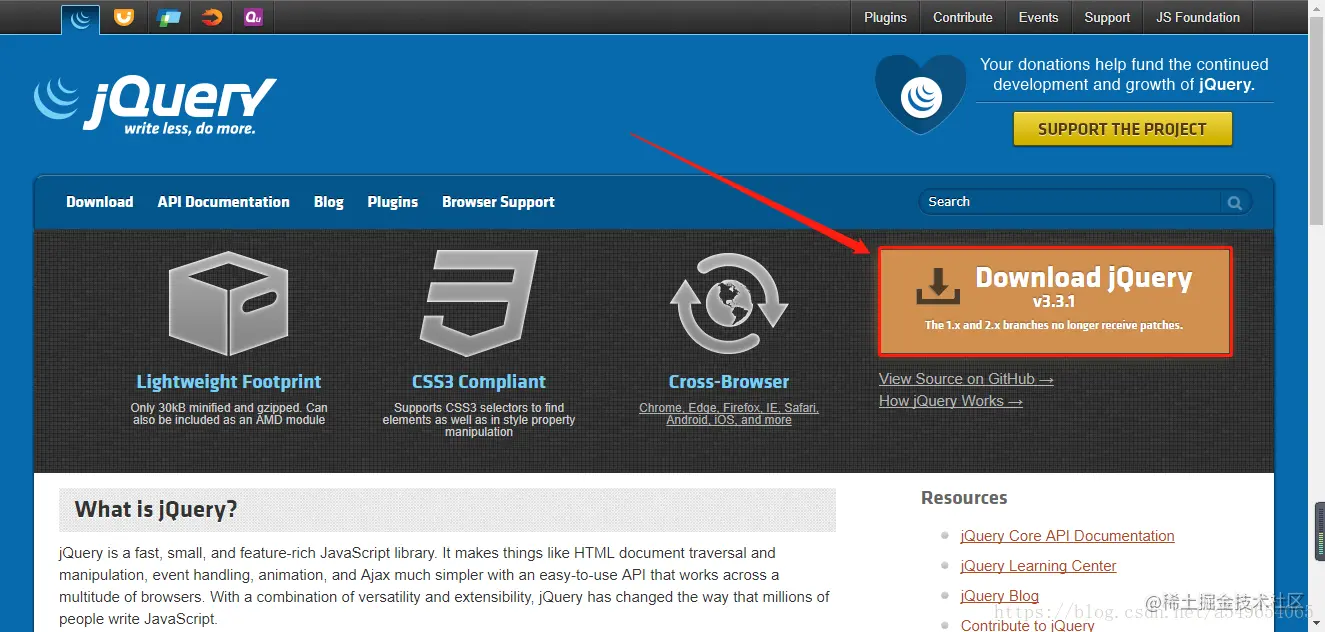Image resolution: width=1325 pixels, height=632 pixels.
Task: Open the jQuery Mobile project icon
Action: click(168, 17)
